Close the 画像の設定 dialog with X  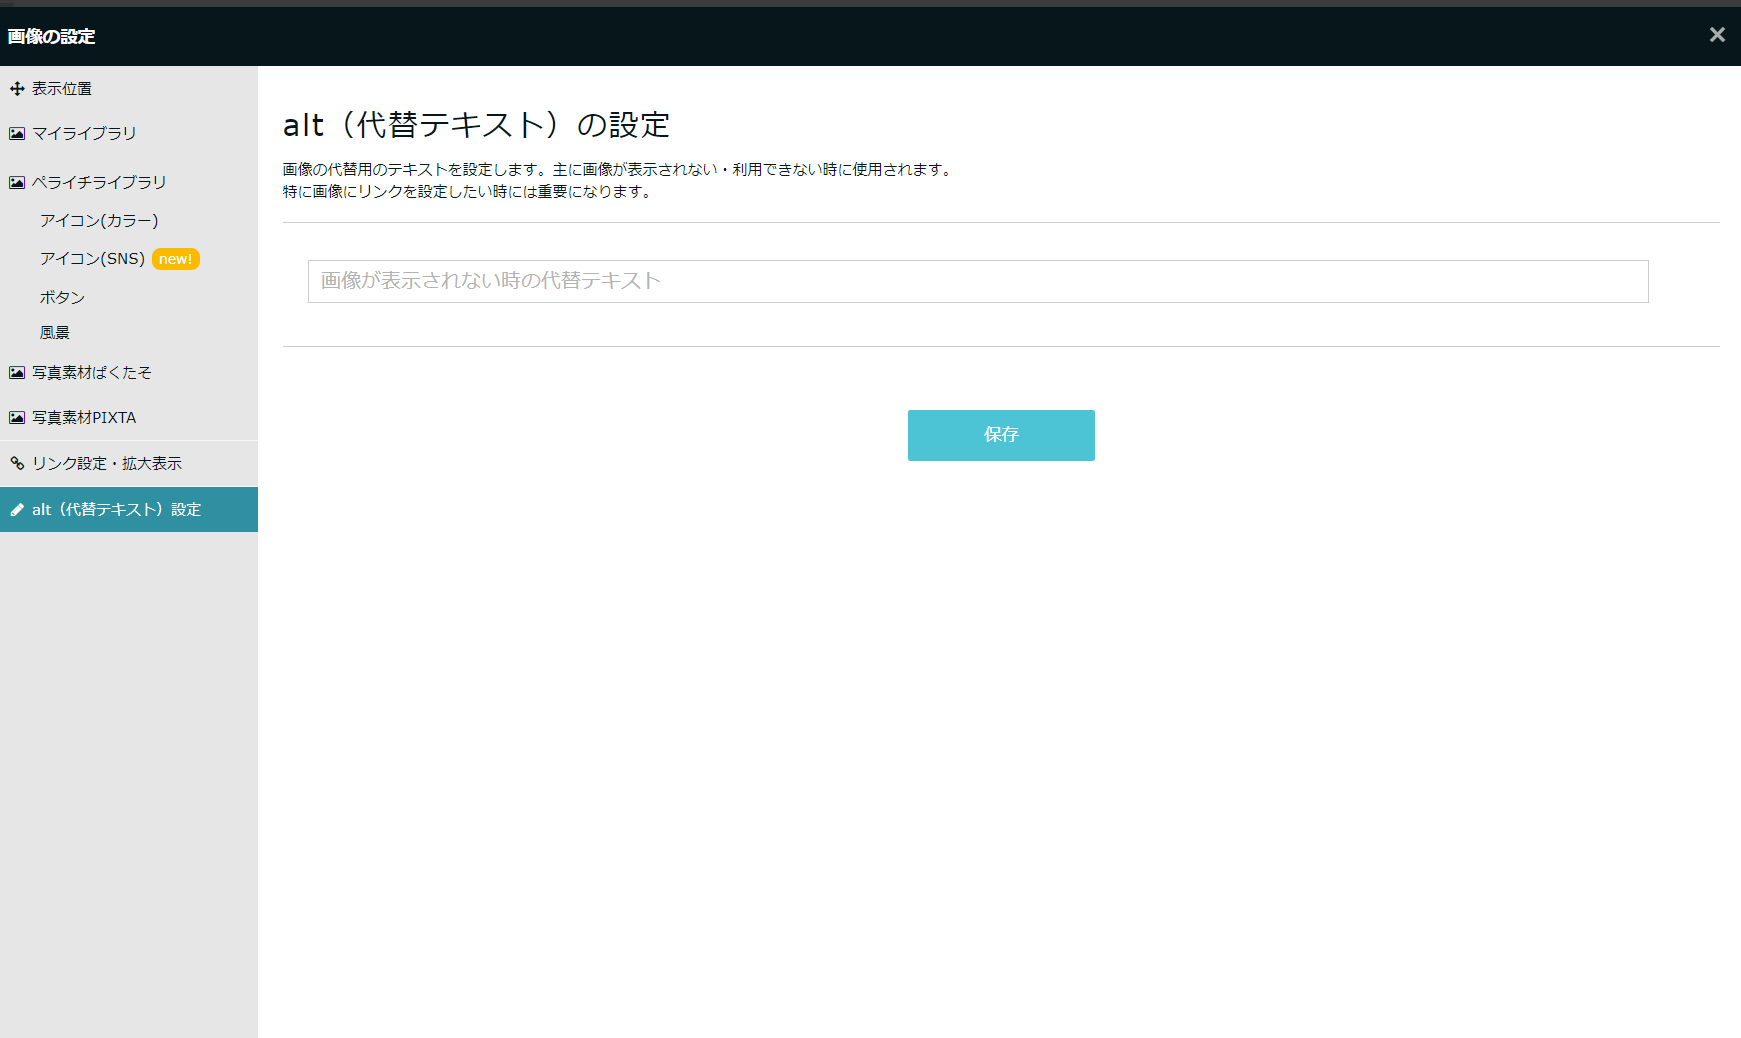pos(1717,35)
